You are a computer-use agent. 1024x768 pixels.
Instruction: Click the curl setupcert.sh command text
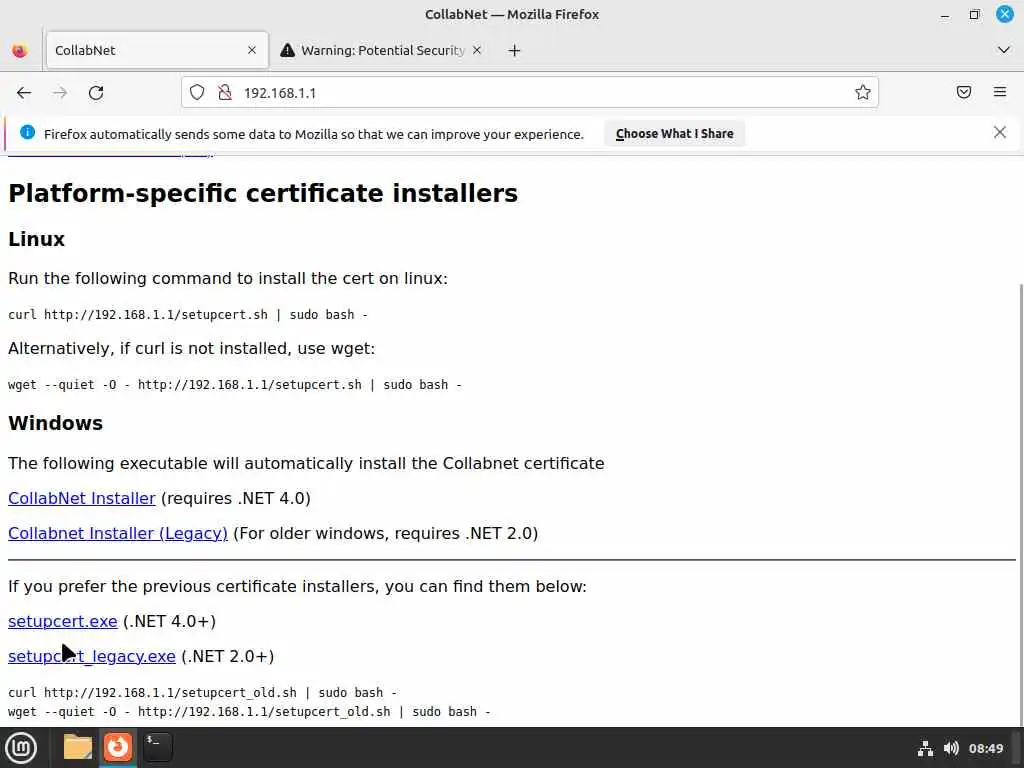(187, 315)
